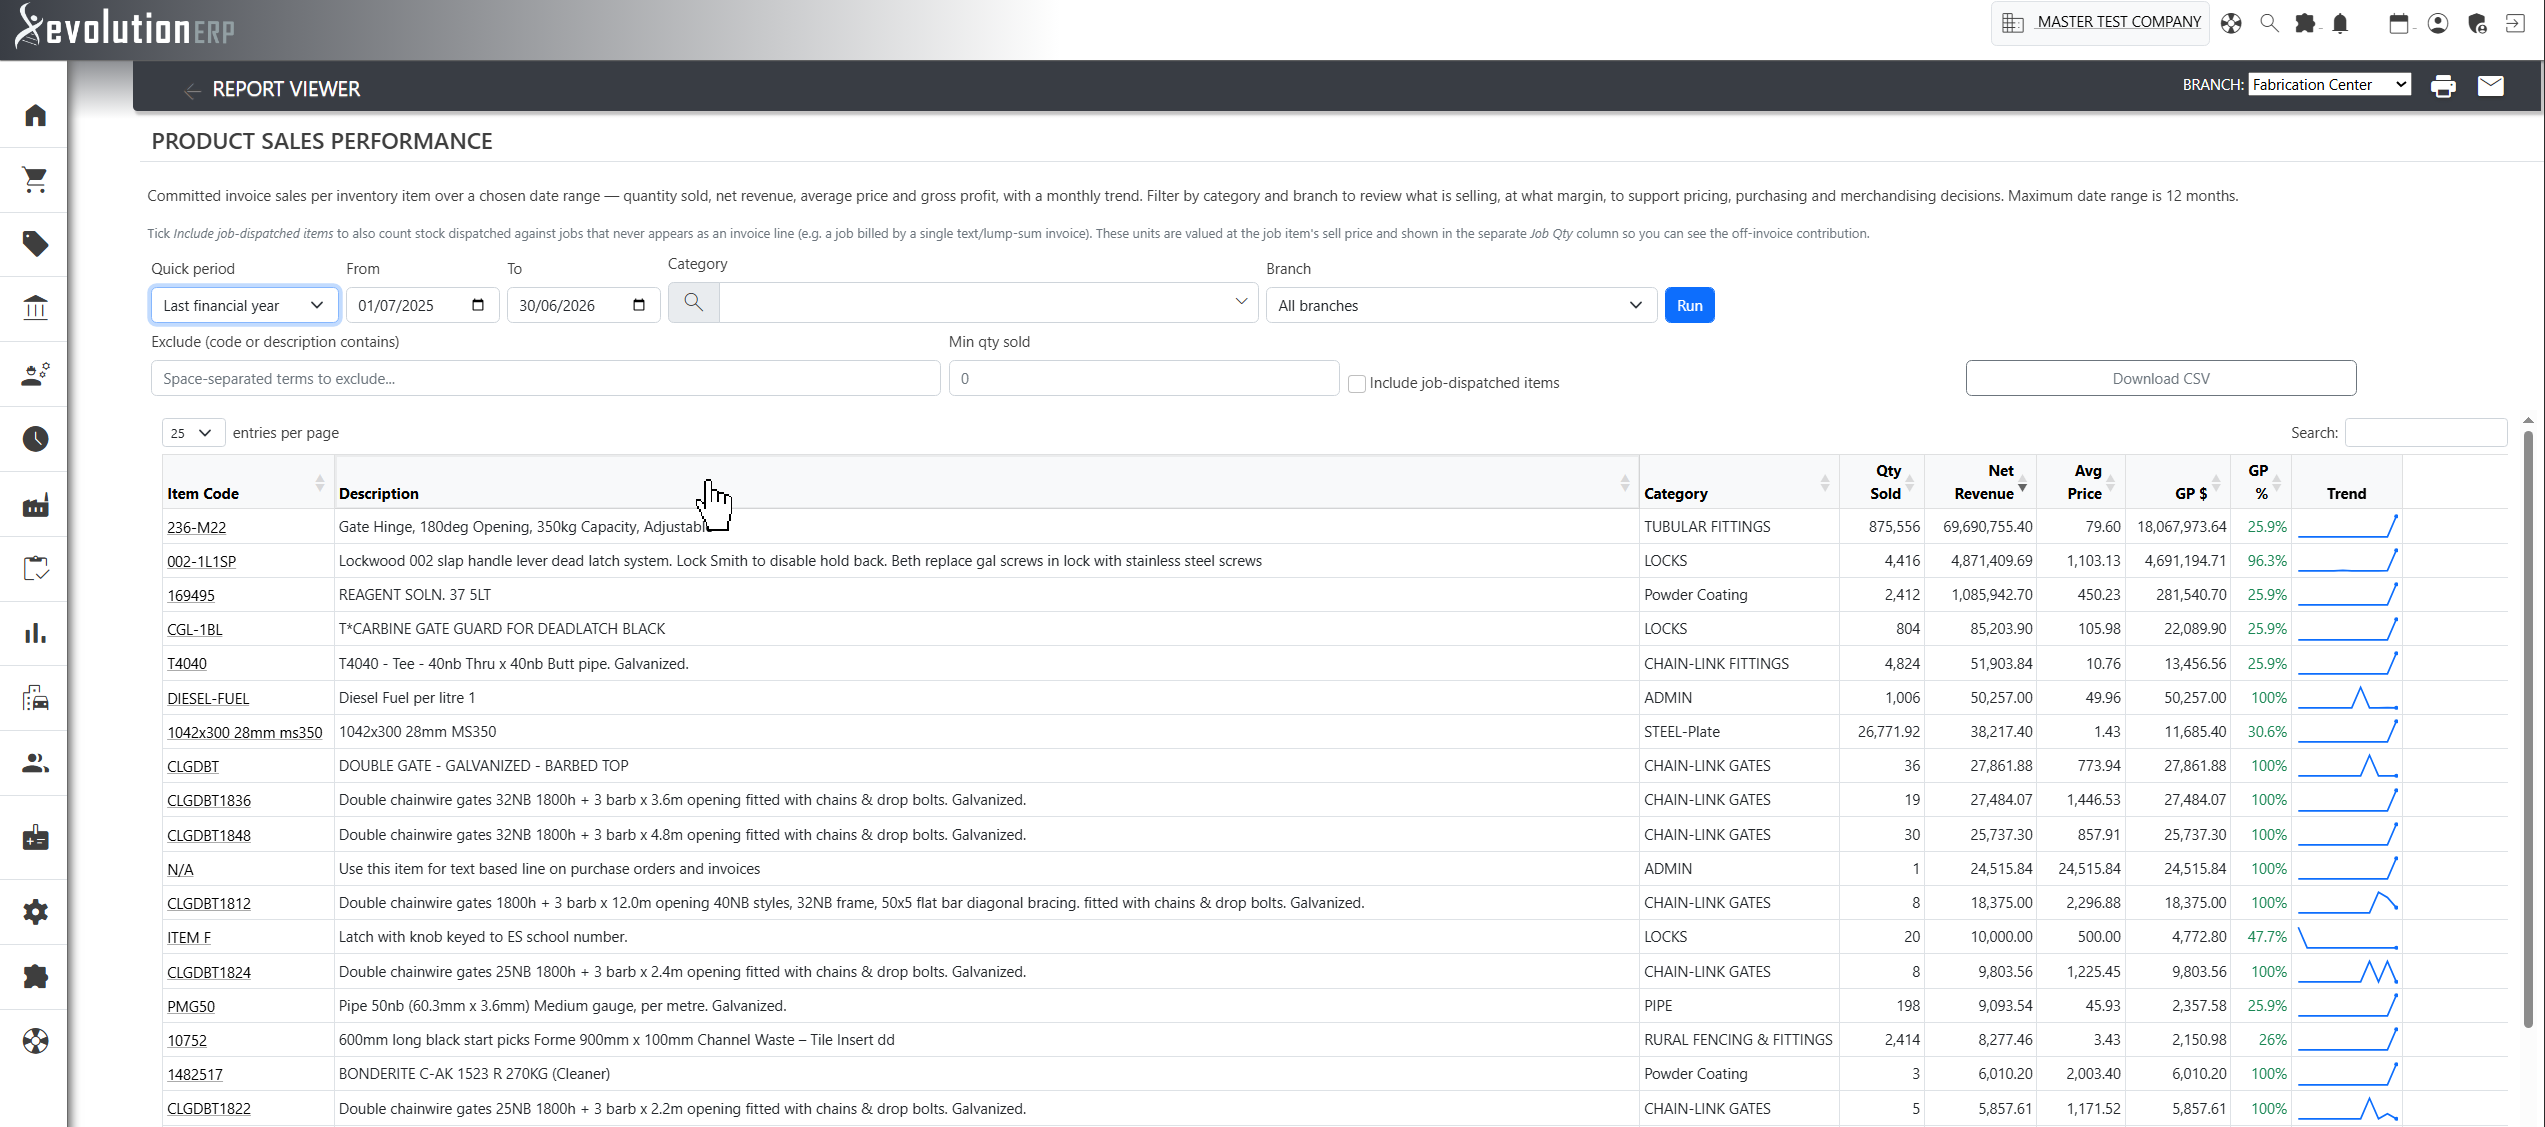2545x1127 pixels.
Task: Open item link PMG50
Action: coord(191,1006)
